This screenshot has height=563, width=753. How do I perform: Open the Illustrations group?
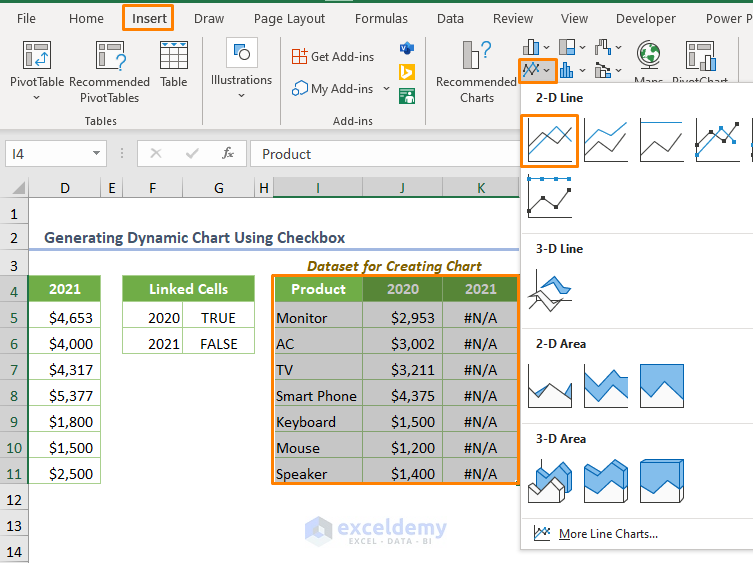pos(241,68)
